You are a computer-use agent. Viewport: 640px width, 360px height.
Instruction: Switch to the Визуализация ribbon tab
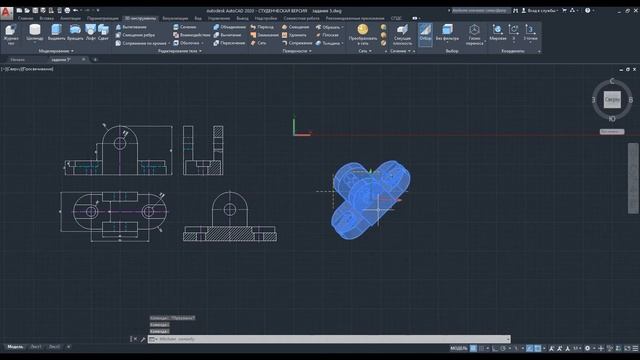(175, 18)
